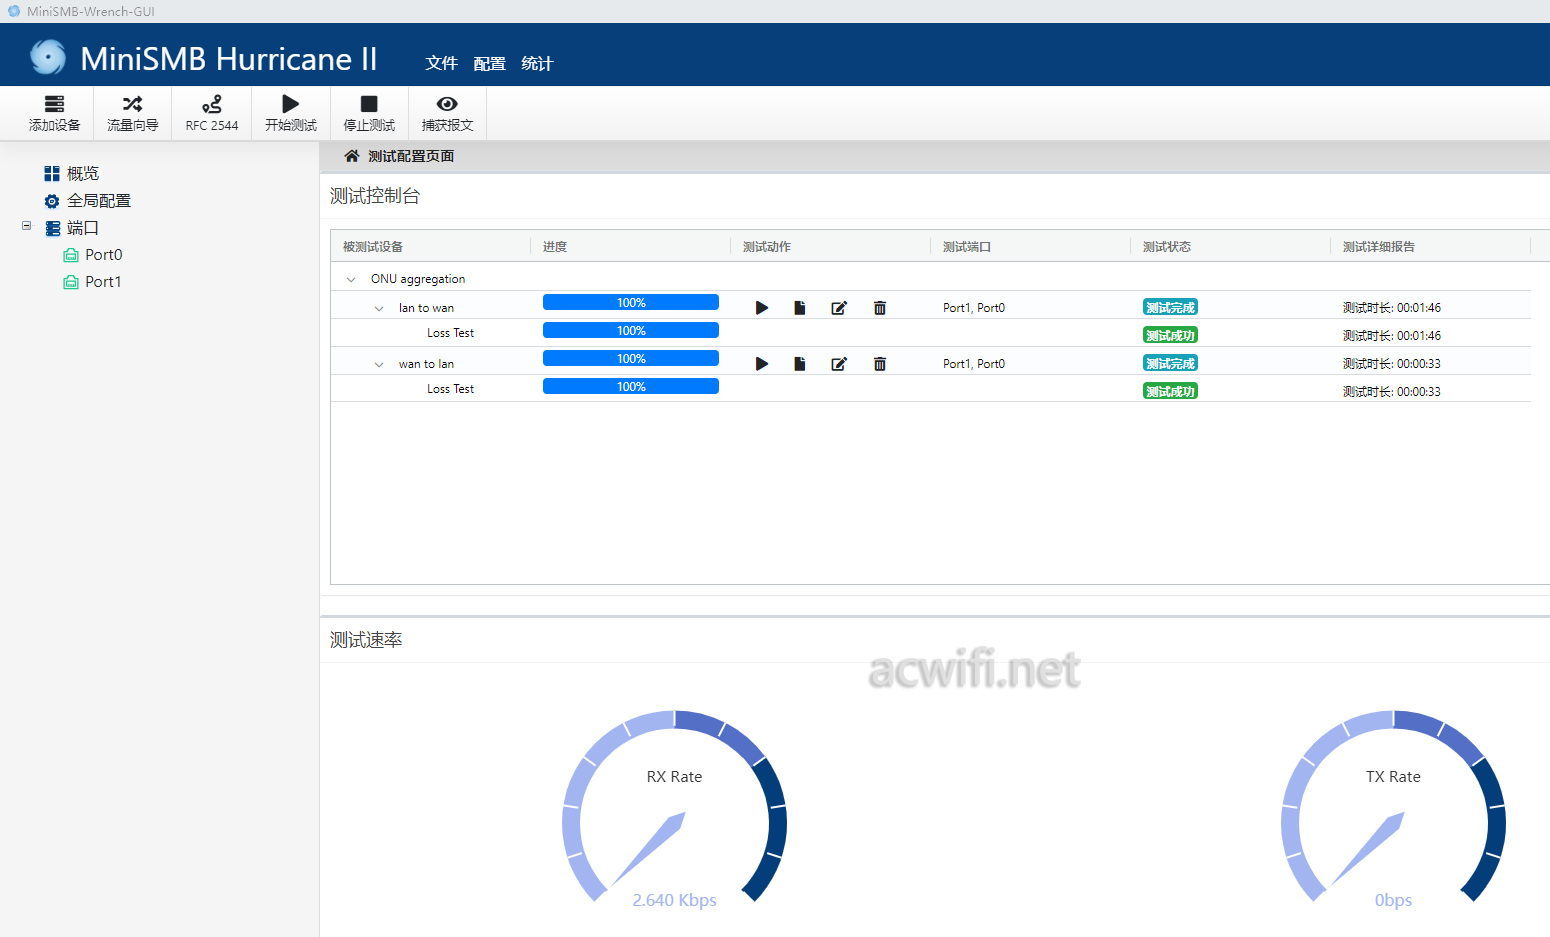Select Port0 in the sidebar
This screenshot has height=937, width=1550.
pos(103,254)
